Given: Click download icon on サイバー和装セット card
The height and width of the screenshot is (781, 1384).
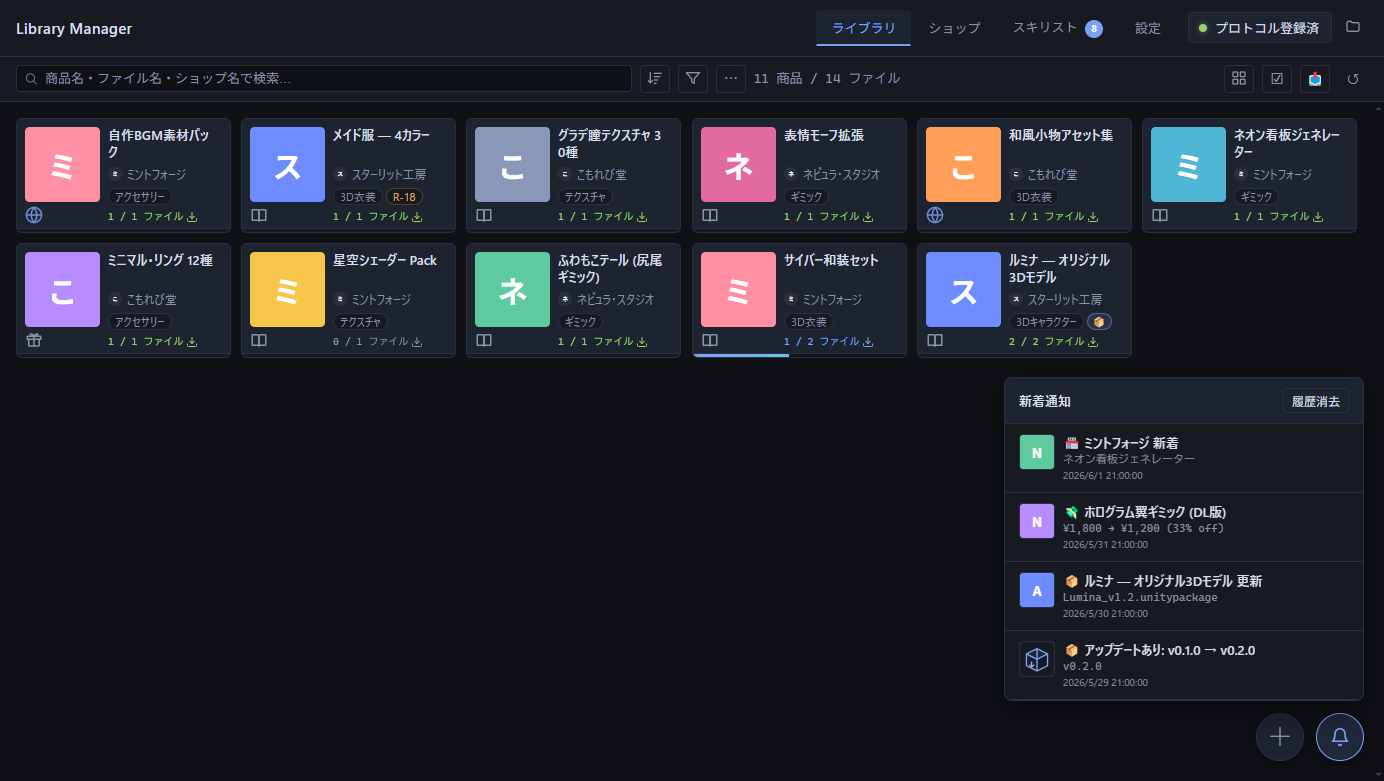Looking at the screenshot, I should pos(868,341).
